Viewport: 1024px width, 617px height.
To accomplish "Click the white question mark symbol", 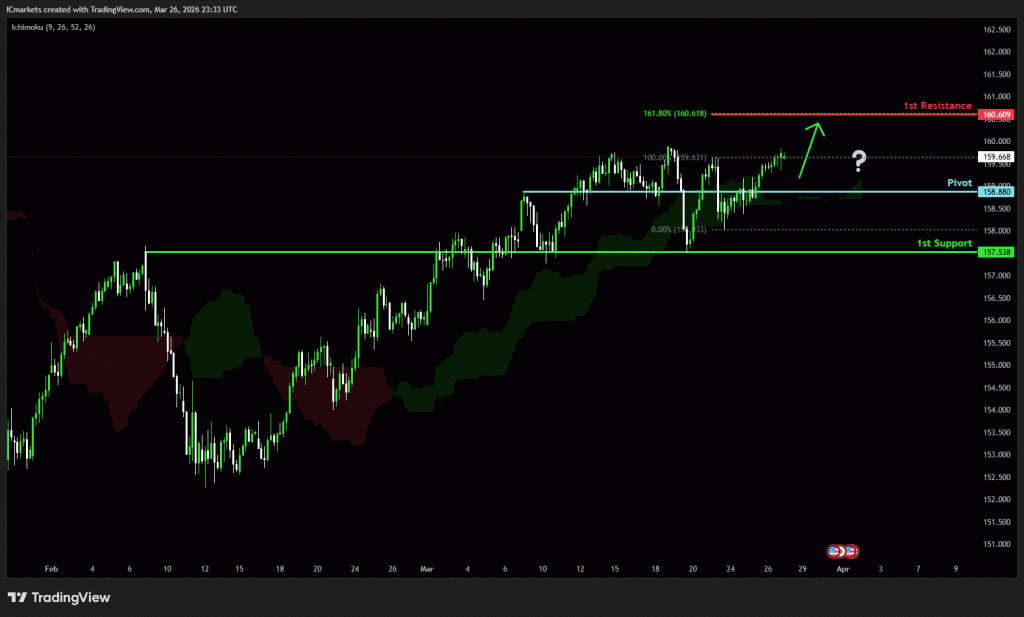I will coord(858,159).
